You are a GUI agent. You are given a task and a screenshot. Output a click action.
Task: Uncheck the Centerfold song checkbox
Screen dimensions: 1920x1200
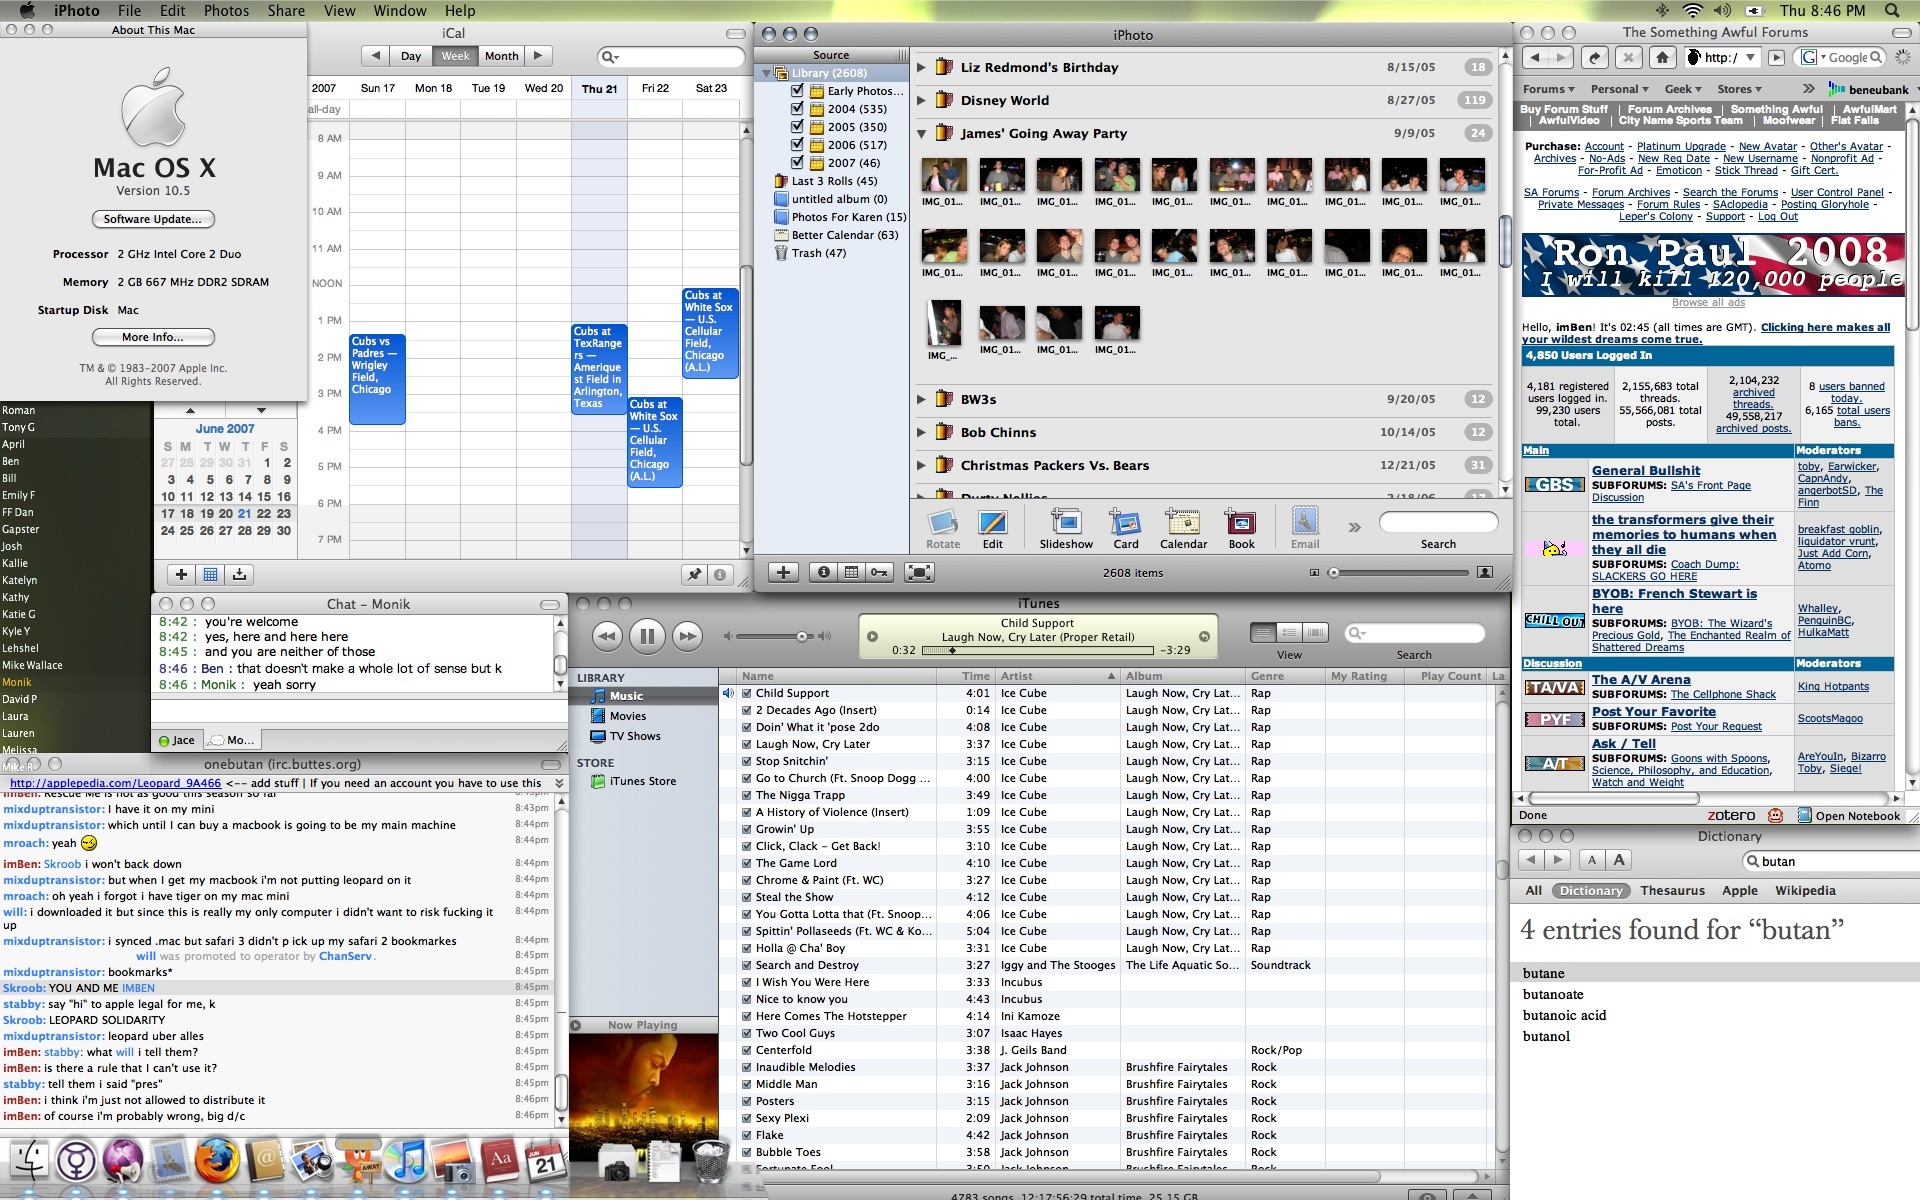point(746,1050)
